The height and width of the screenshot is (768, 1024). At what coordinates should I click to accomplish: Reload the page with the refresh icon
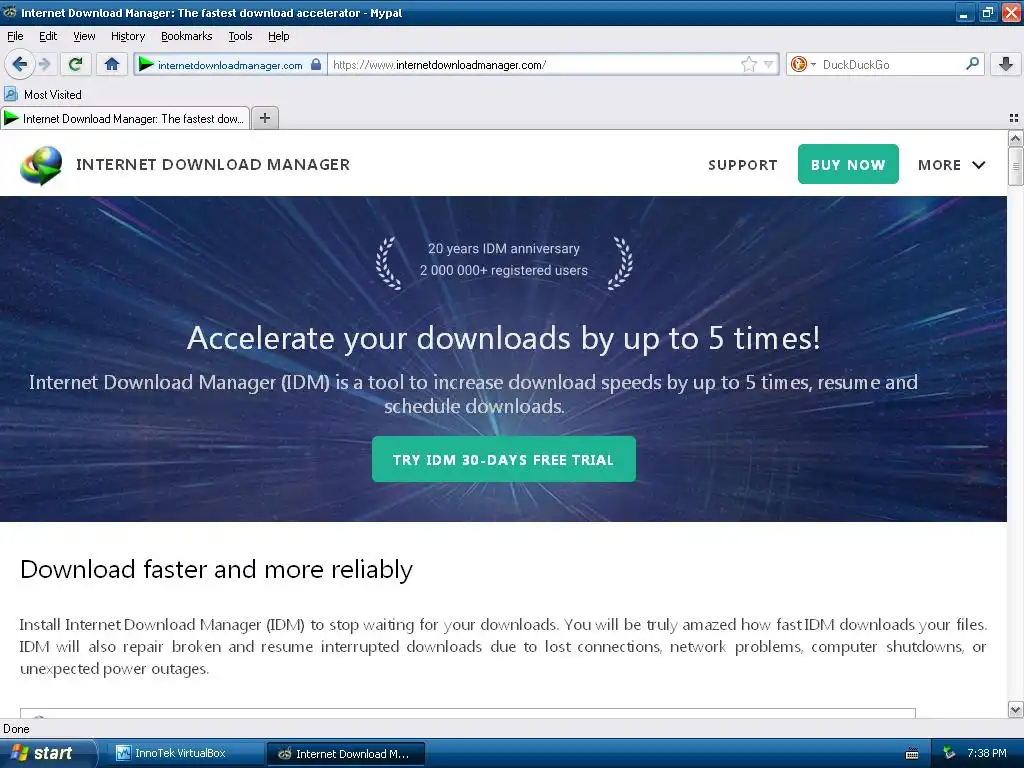(x=76, y=64)
